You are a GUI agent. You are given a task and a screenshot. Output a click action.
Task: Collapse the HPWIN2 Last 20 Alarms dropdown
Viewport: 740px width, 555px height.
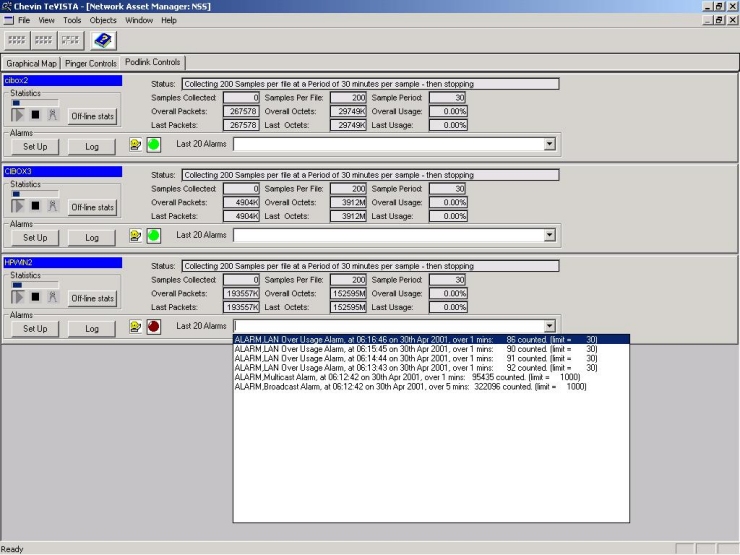(x=549, y=326)
